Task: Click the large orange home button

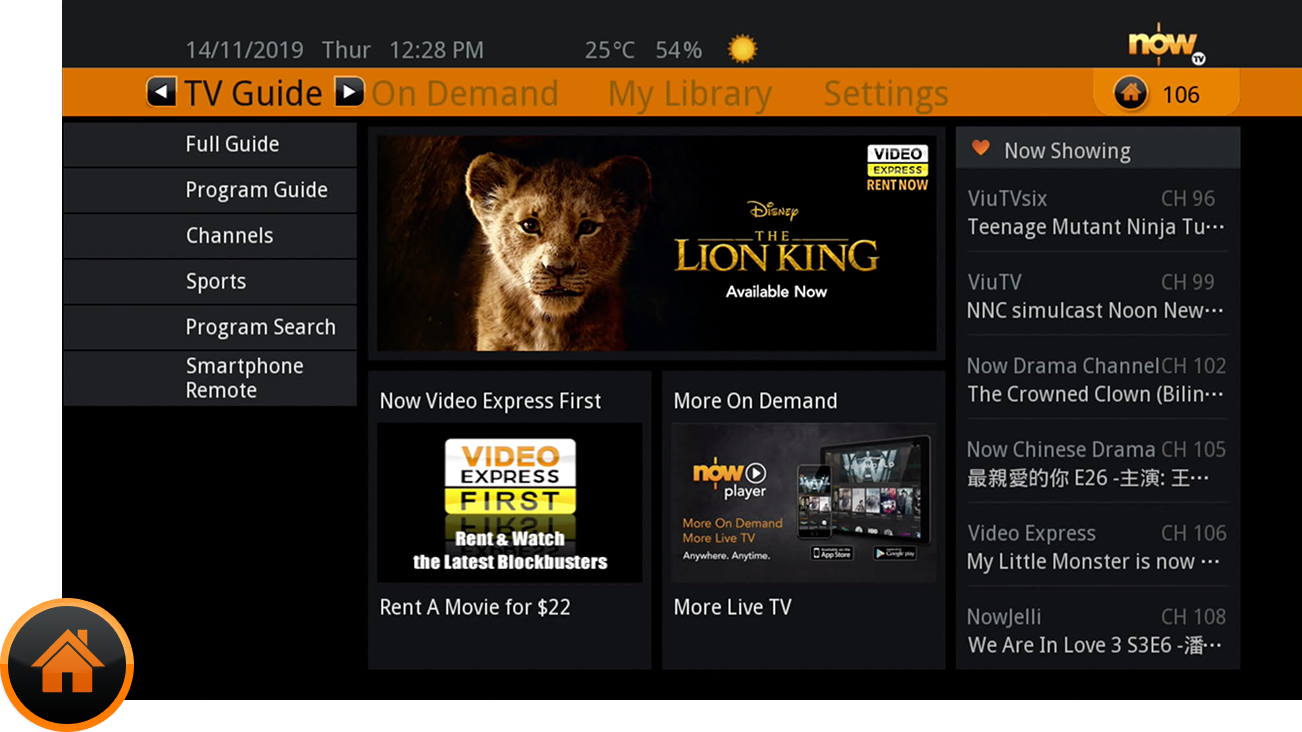Action: [x=67, y=664]
